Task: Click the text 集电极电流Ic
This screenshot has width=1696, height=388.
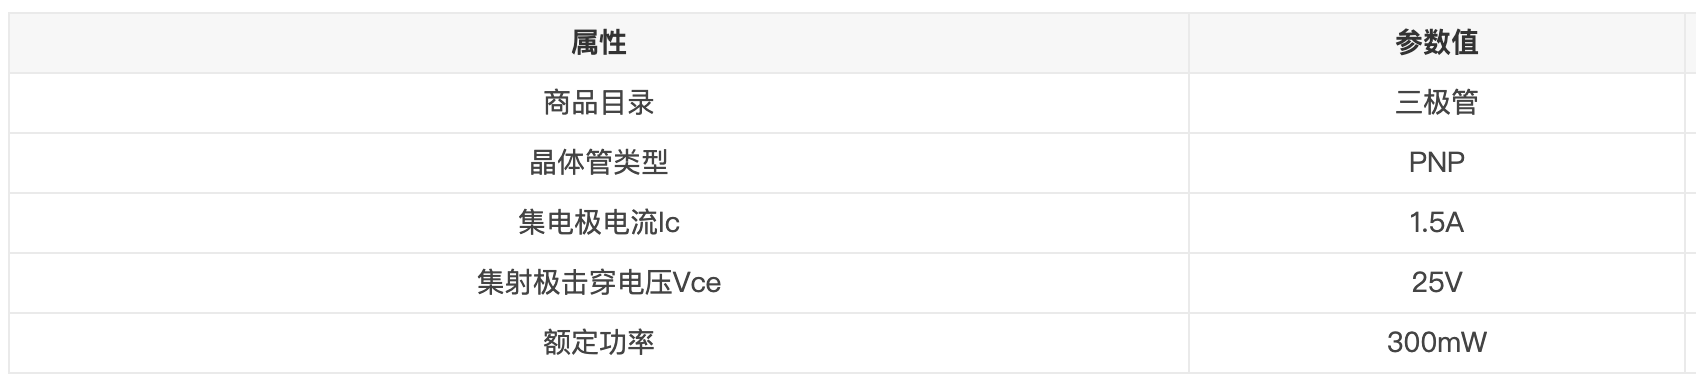Action: coord(599,223)
